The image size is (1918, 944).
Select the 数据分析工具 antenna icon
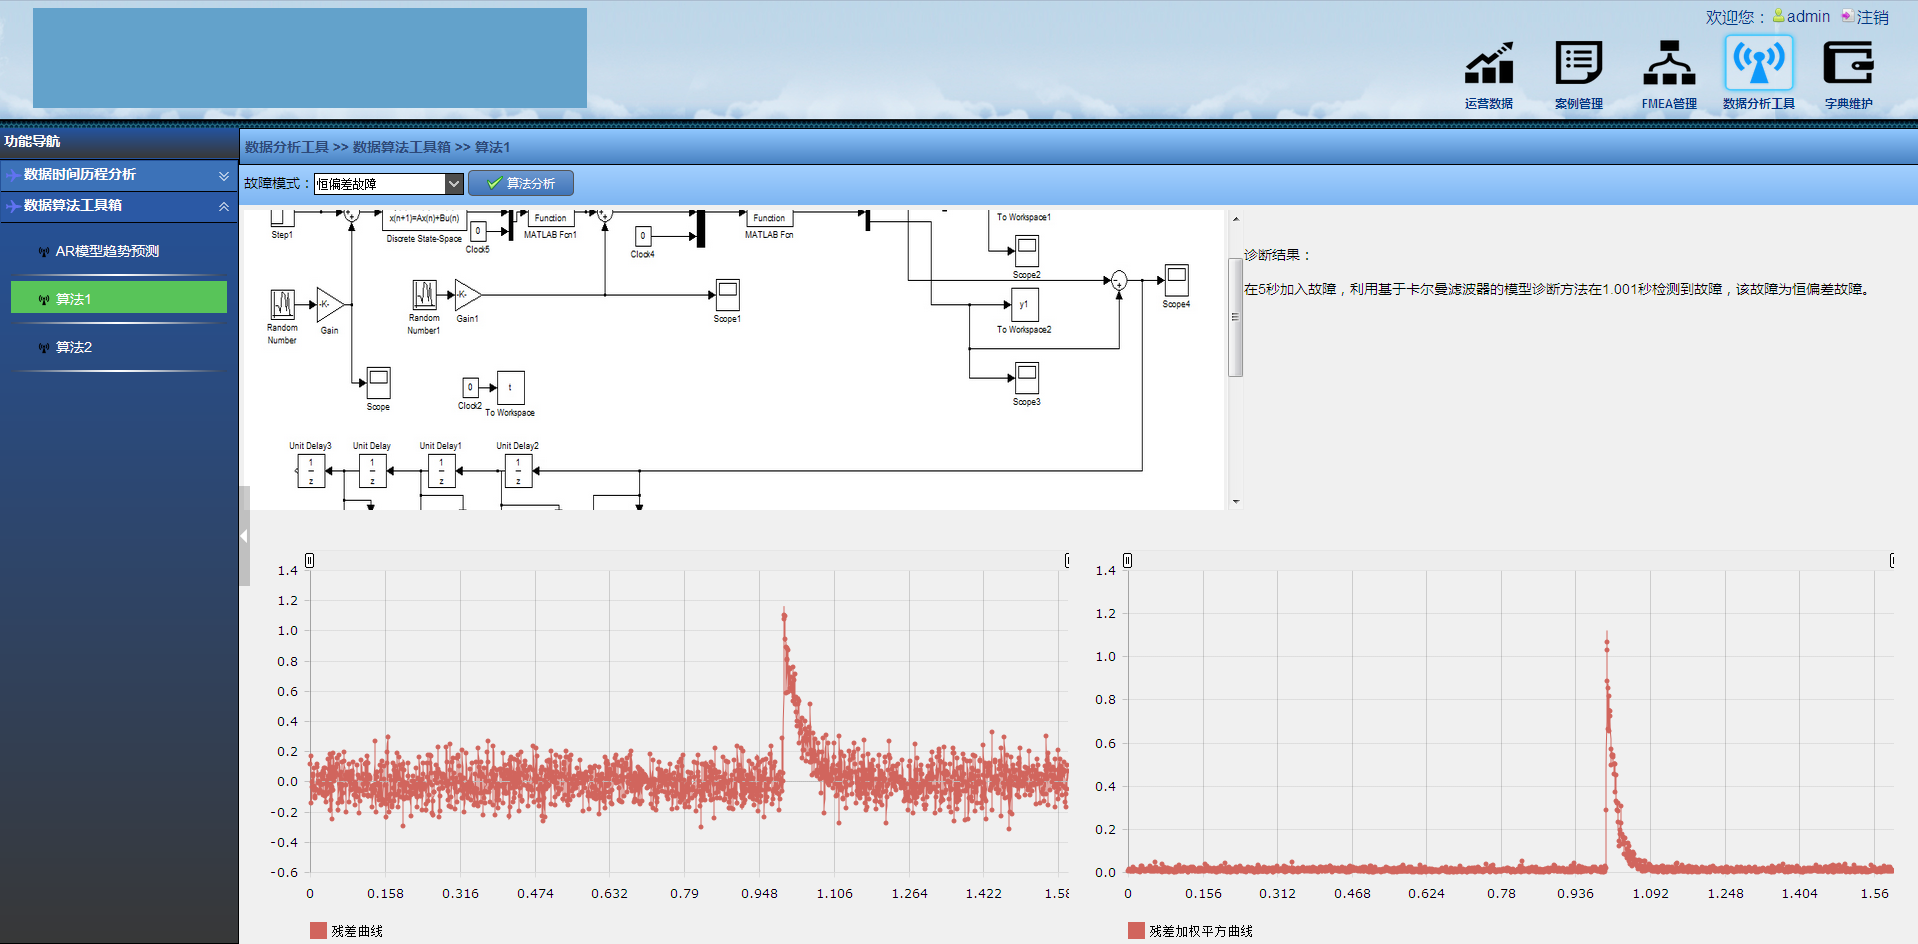(x=1758, y=64)
